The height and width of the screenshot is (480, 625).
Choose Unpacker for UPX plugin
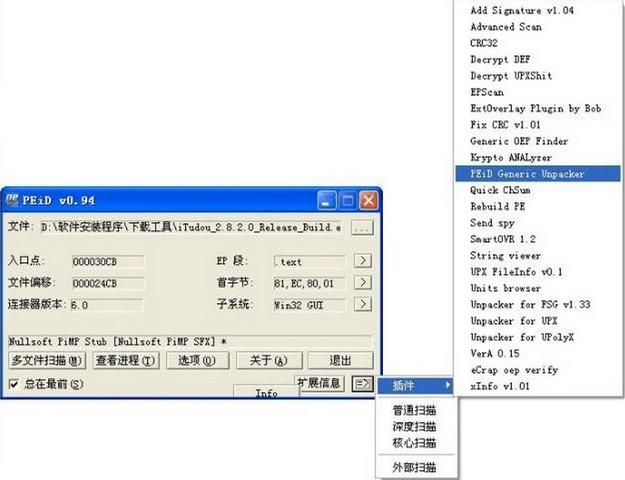pyautogui.click(x=538, y=321)
